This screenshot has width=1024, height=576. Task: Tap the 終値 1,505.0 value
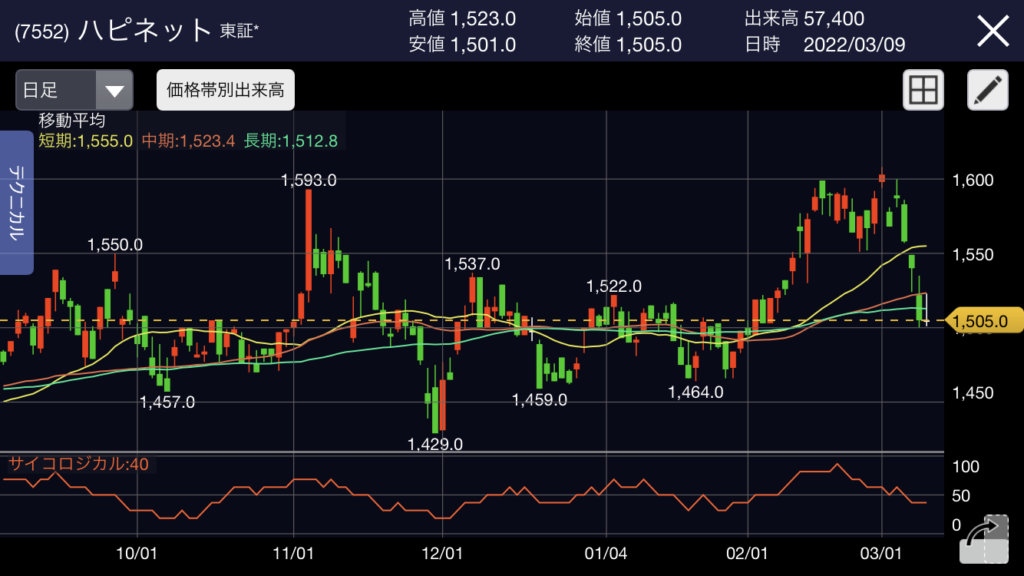(x=628, y=44)
